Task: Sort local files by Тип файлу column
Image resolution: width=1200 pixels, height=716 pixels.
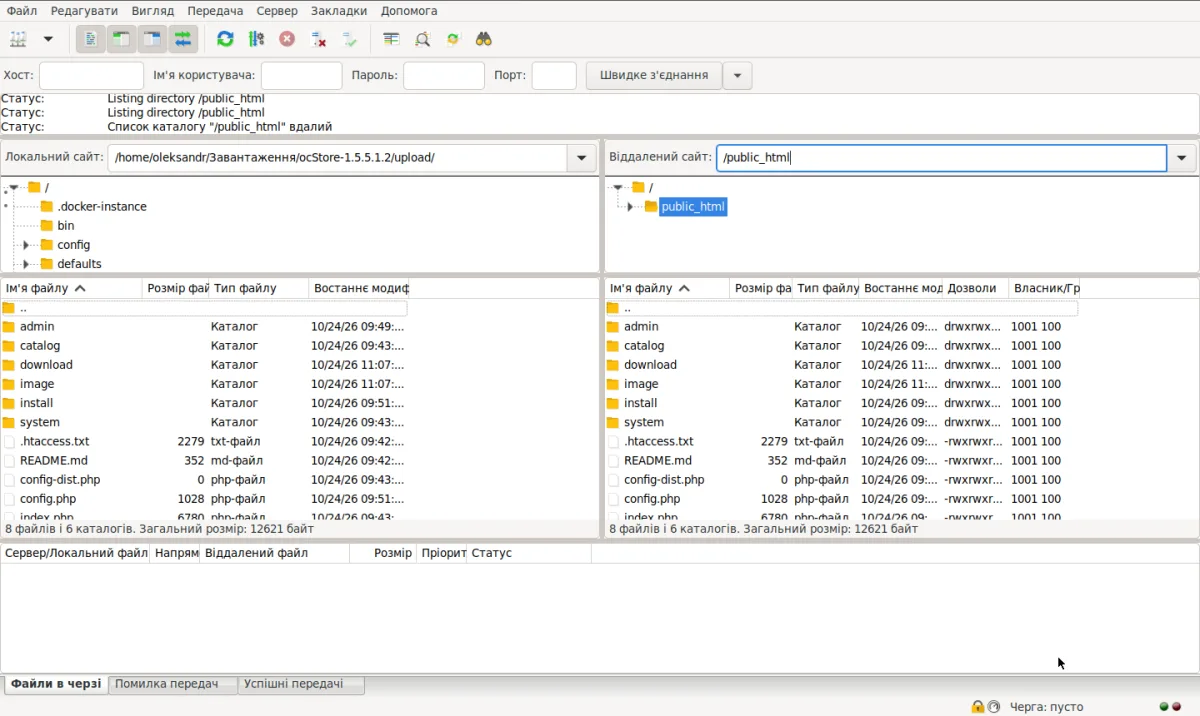Action: 258,288
